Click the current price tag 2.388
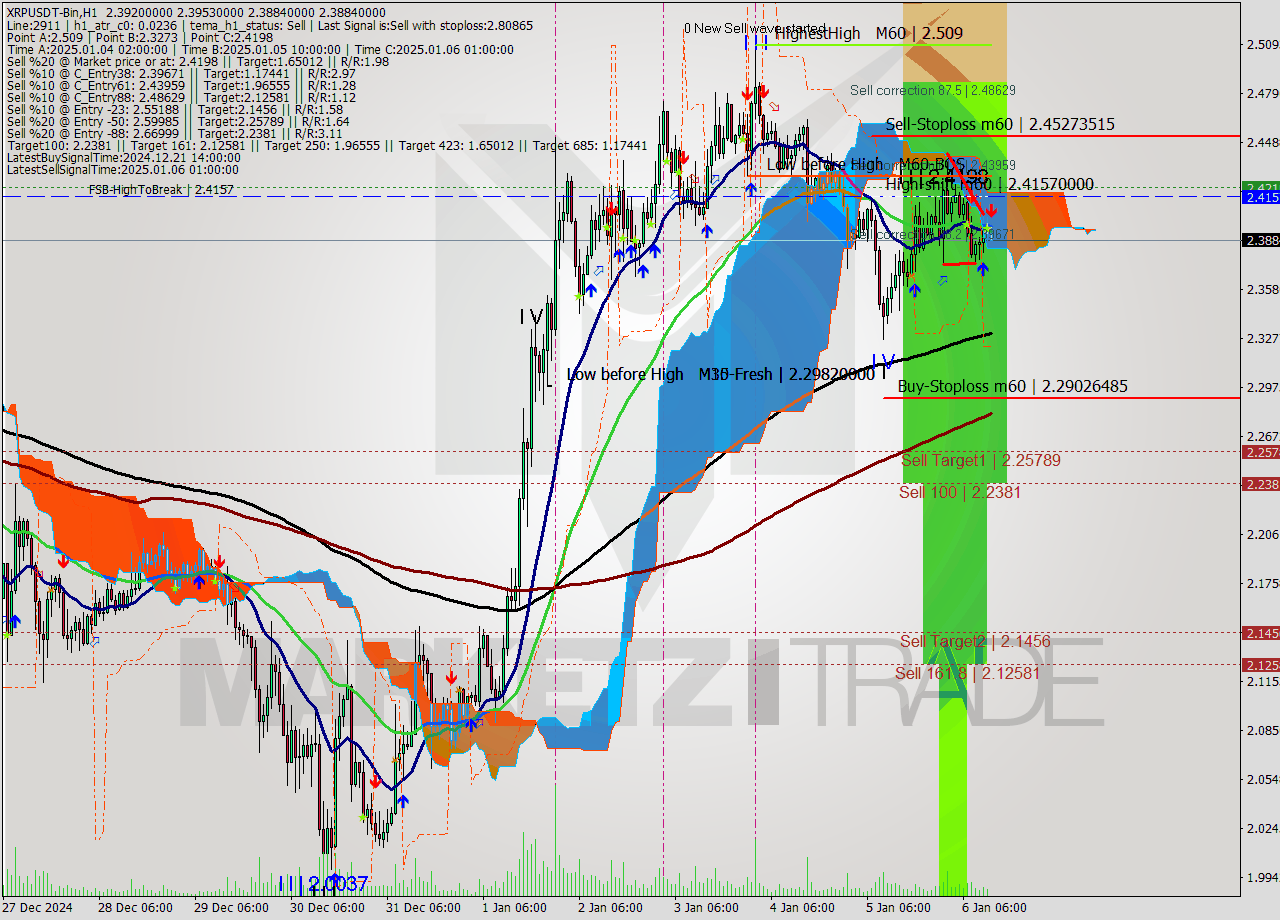Viewport: 1280px width, 920px height. tap(1260, 240)
